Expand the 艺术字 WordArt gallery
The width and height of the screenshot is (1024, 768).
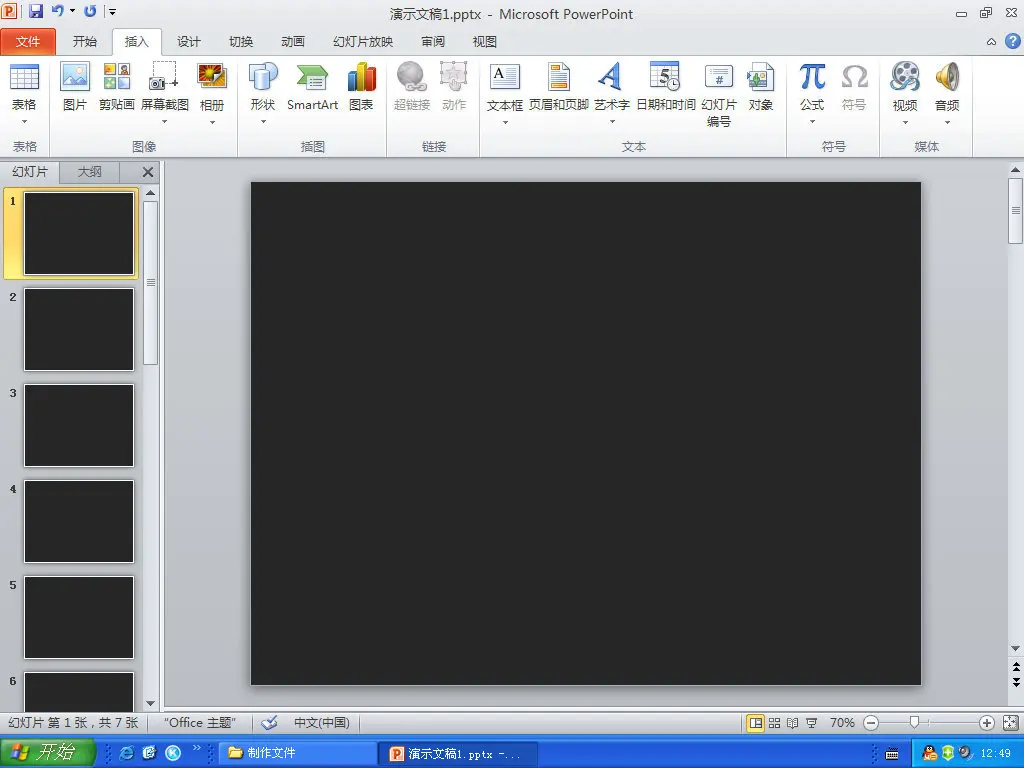tap(611, 112)
